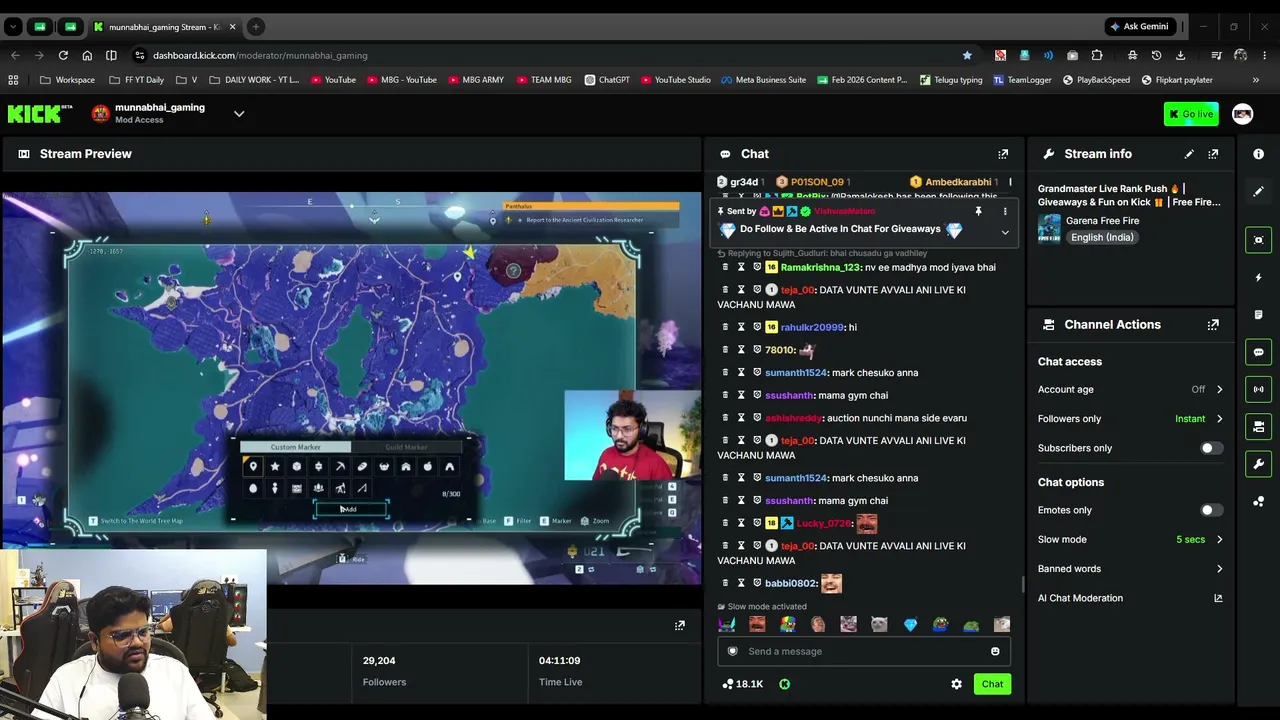Click the lightning bolt sidebar icon

tap(1258, 277)
